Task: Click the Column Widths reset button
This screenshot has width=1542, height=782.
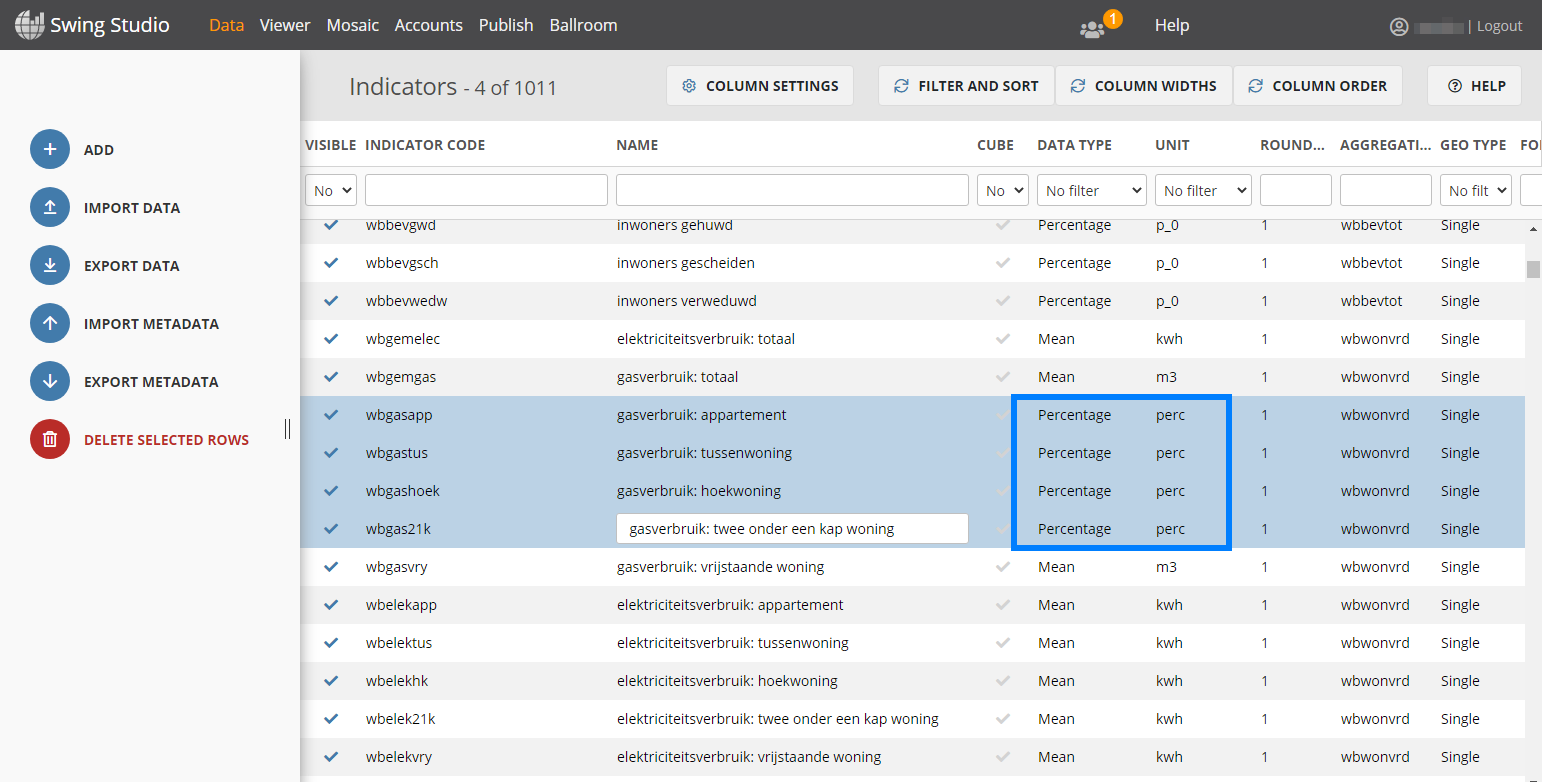Action: tap(1144, 86)
